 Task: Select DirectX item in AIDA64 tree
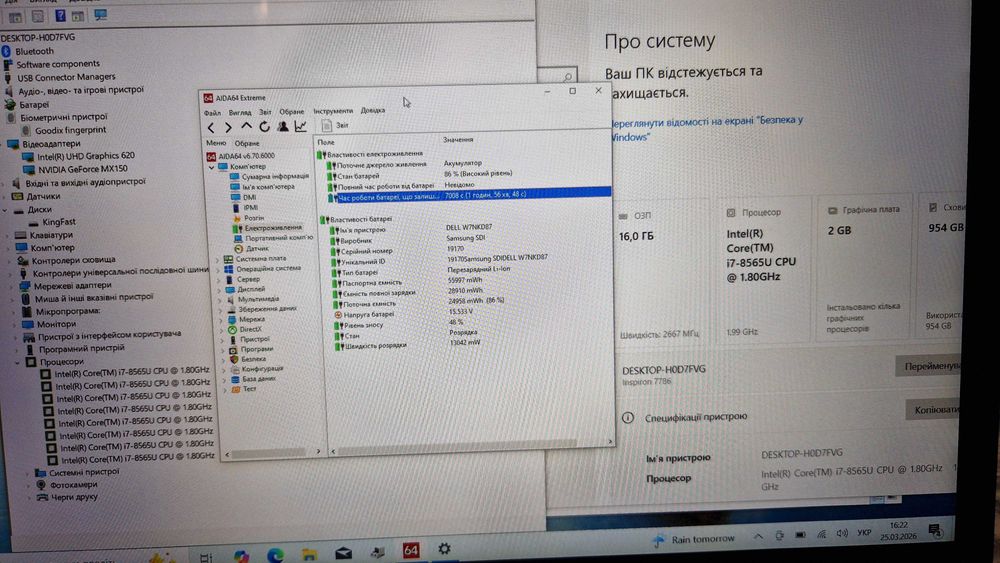click(x=245, y=329)
